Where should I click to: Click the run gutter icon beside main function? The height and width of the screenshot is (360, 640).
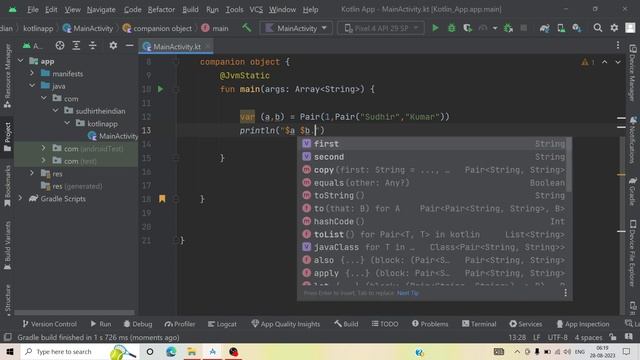(x=160, y=89)
